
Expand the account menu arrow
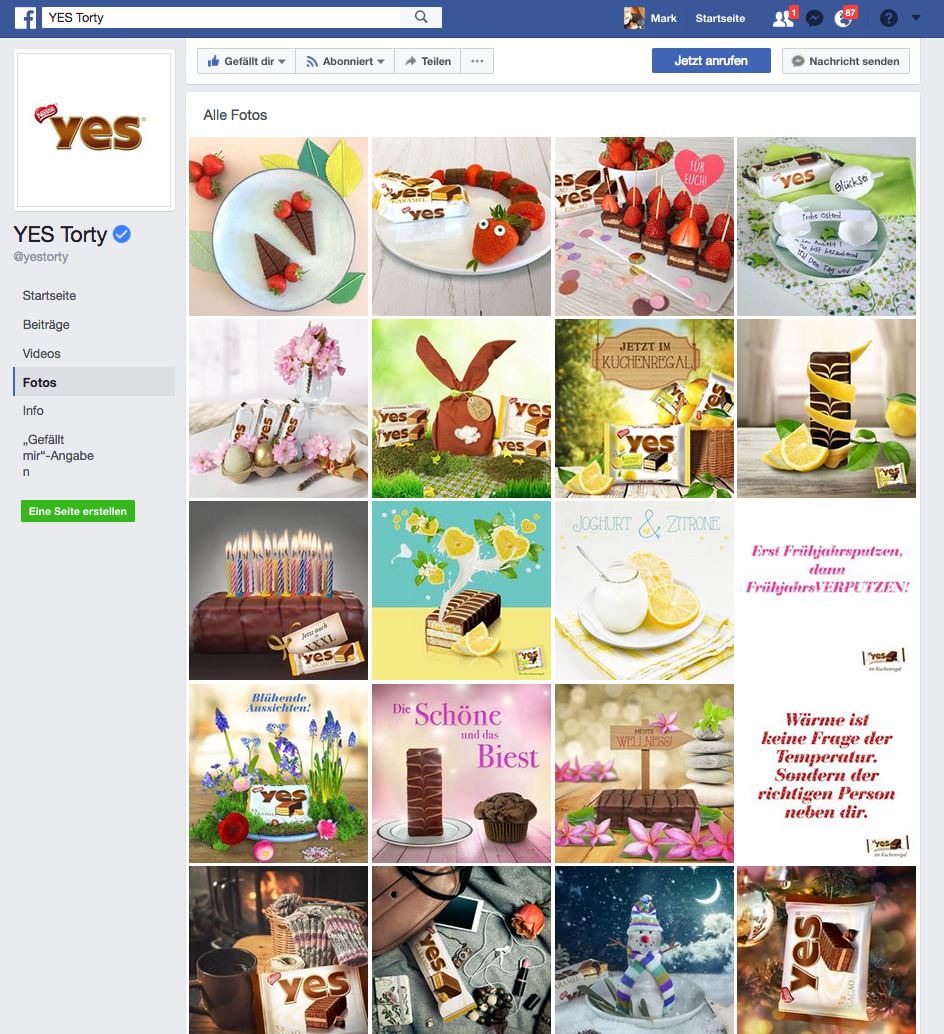pyautogui.click(x=916, y=18)
